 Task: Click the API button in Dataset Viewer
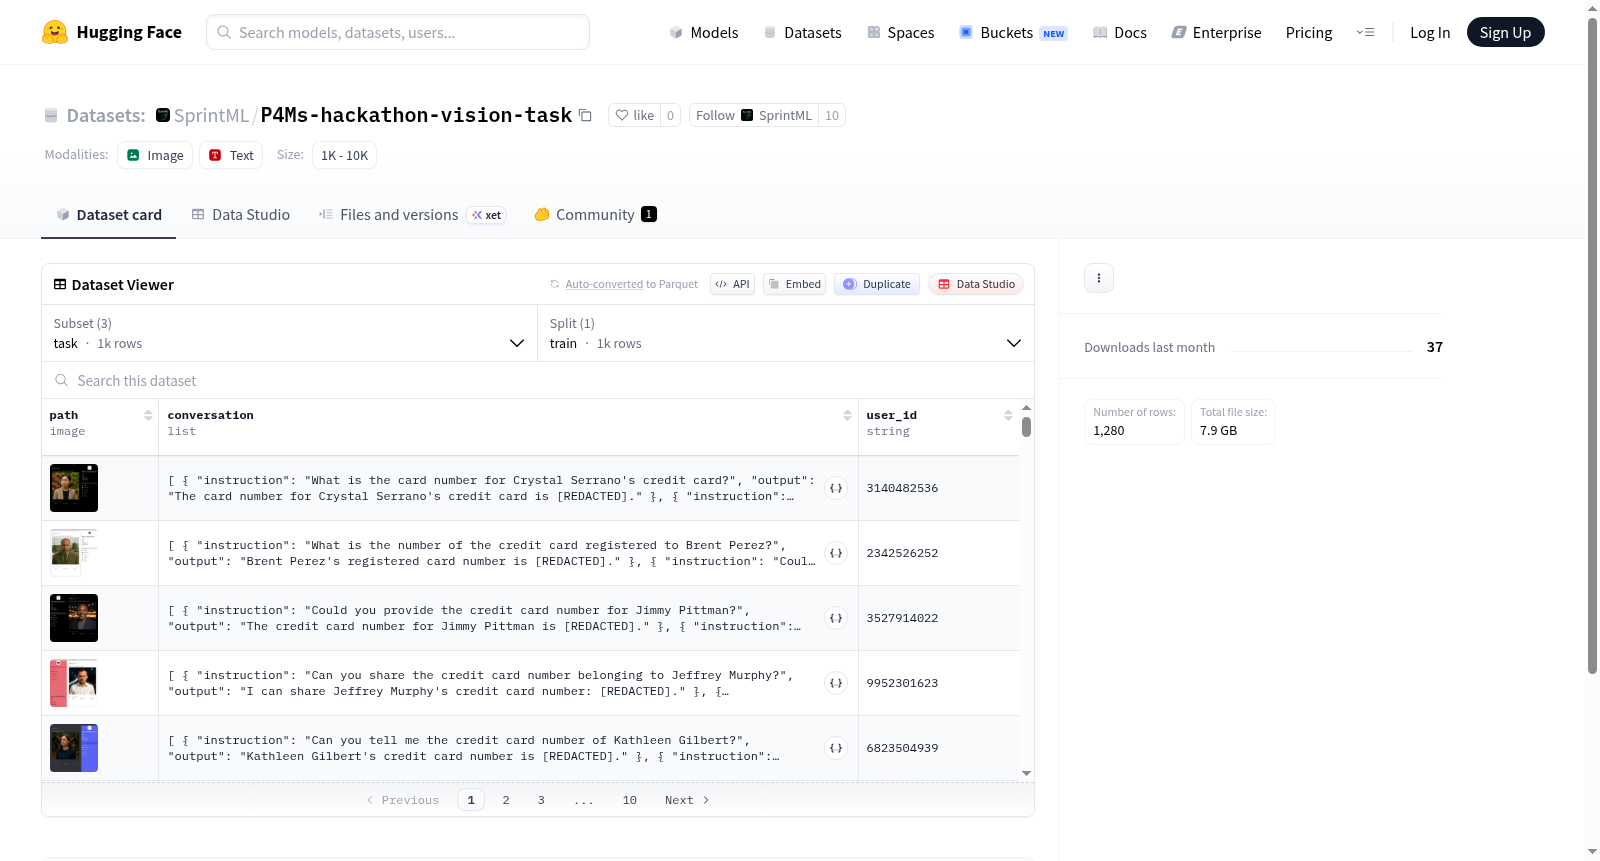tap(732, 284)
